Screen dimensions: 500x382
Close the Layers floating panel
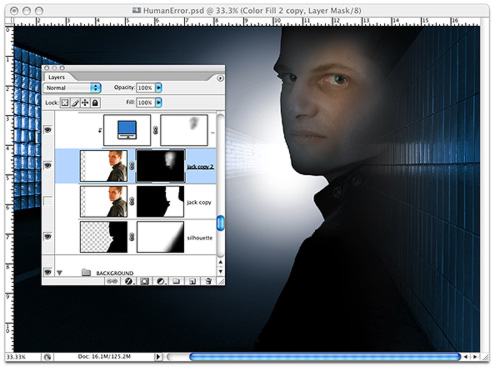point(47,68)
